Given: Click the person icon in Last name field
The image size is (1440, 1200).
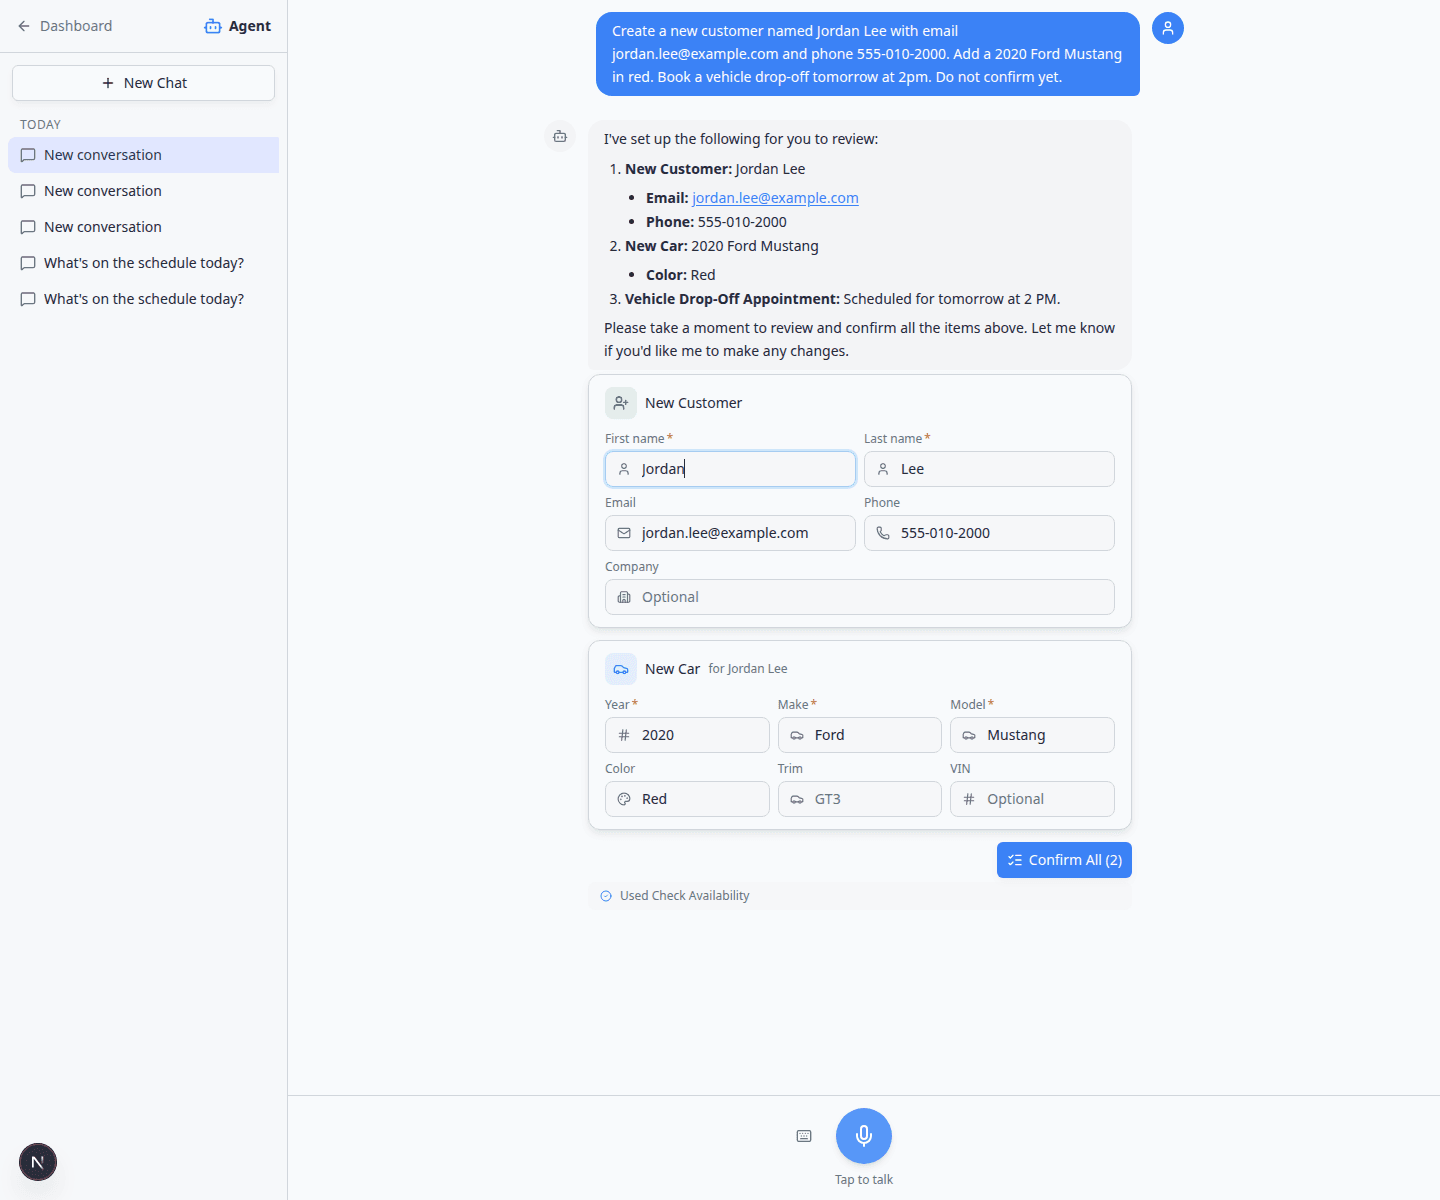Looking at the screenshot, I should [883, 469].
